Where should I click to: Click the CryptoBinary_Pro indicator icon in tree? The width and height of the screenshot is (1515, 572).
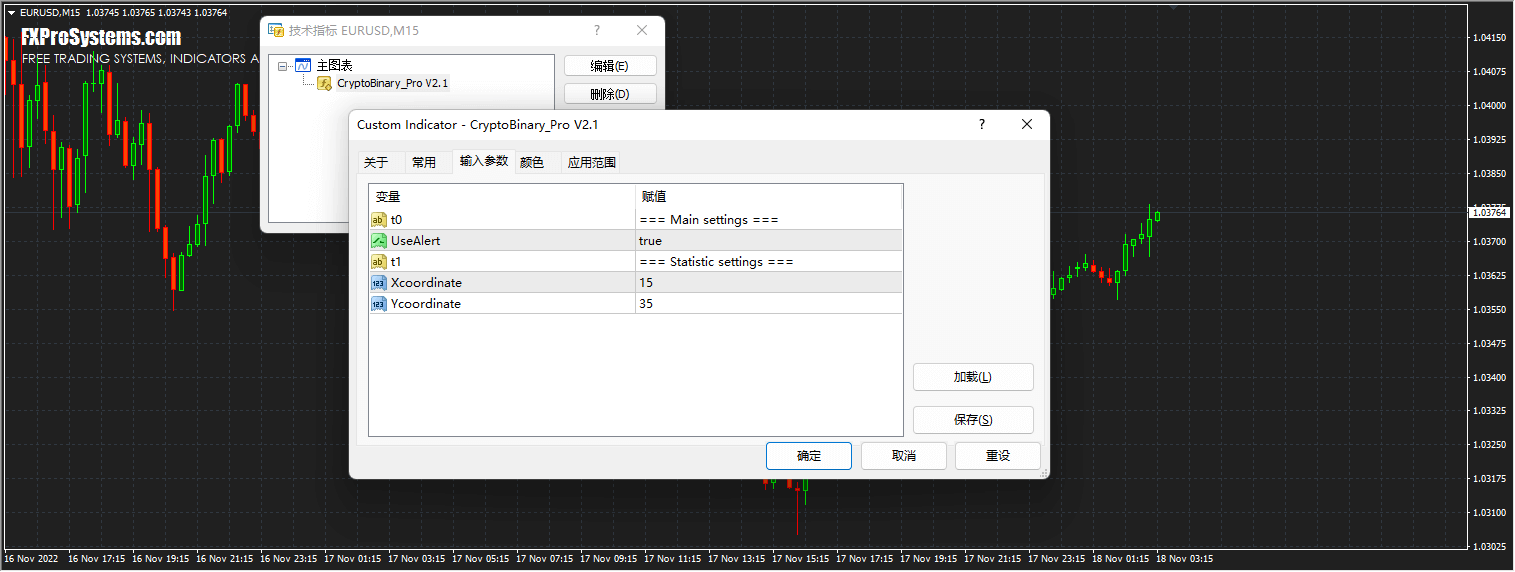pos(325,83)
